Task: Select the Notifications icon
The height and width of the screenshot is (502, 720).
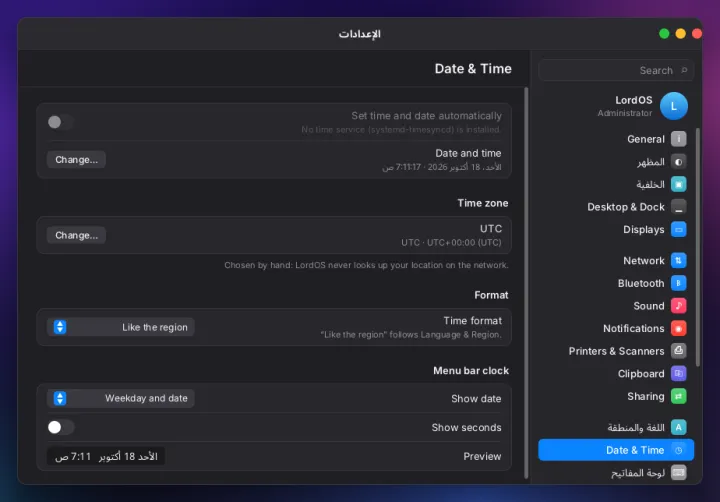Action: 678,328
